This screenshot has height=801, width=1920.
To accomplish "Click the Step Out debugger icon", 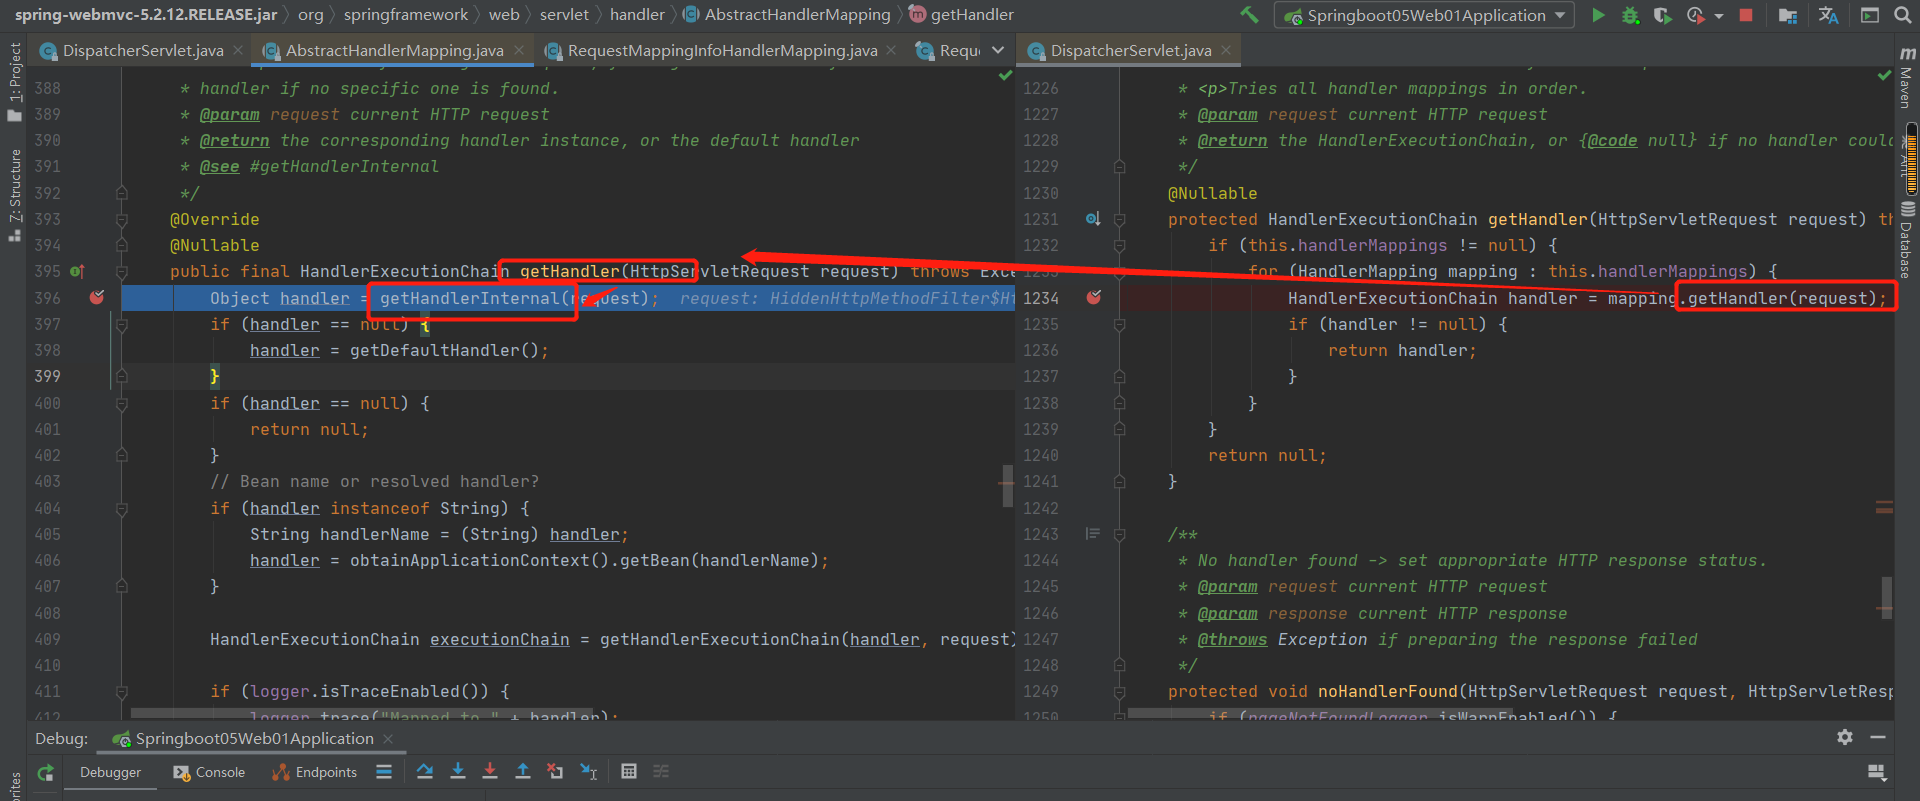I will click(522, 771).
